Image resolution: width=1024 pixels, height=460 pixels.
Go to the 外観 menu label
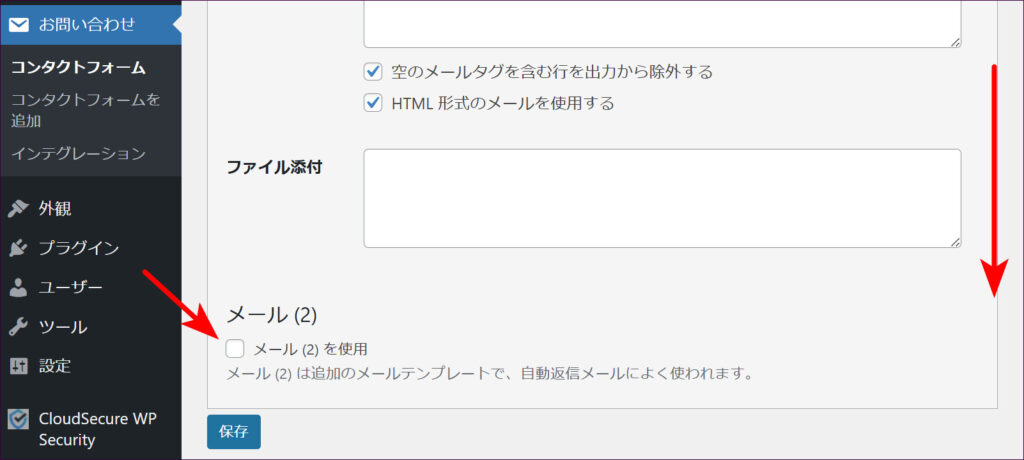click(55, 209)
